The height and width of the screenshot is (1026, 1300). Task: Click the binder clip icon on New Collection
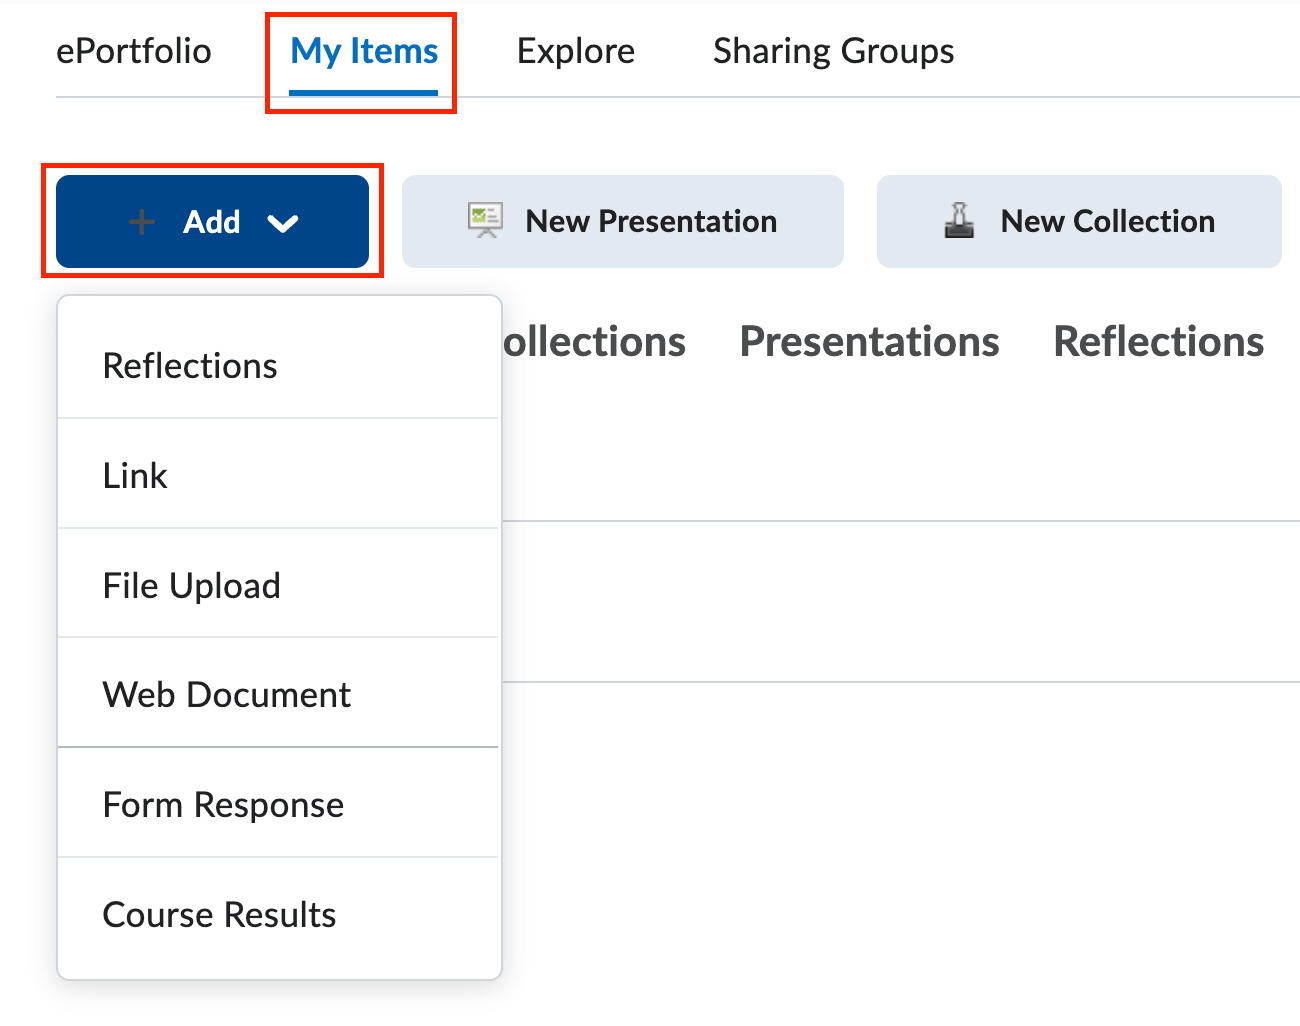(961, 219)
